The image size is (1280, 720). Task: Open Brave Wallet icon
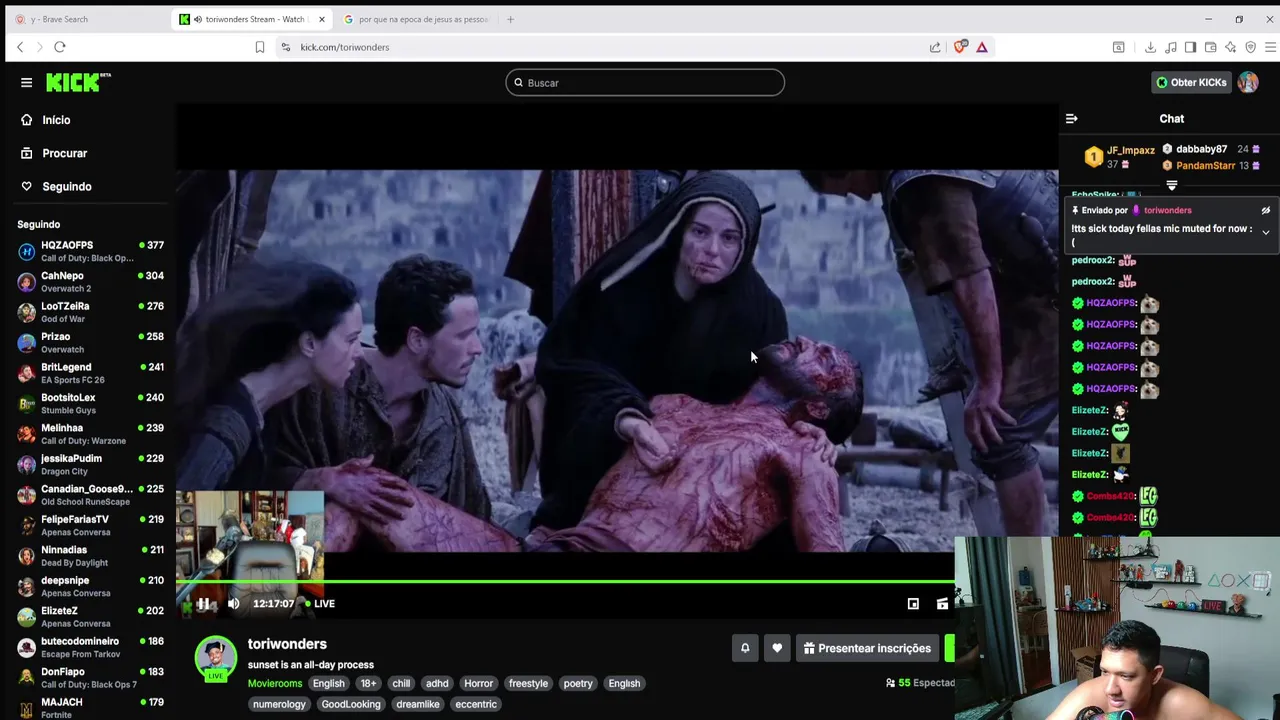[1210, 47]
